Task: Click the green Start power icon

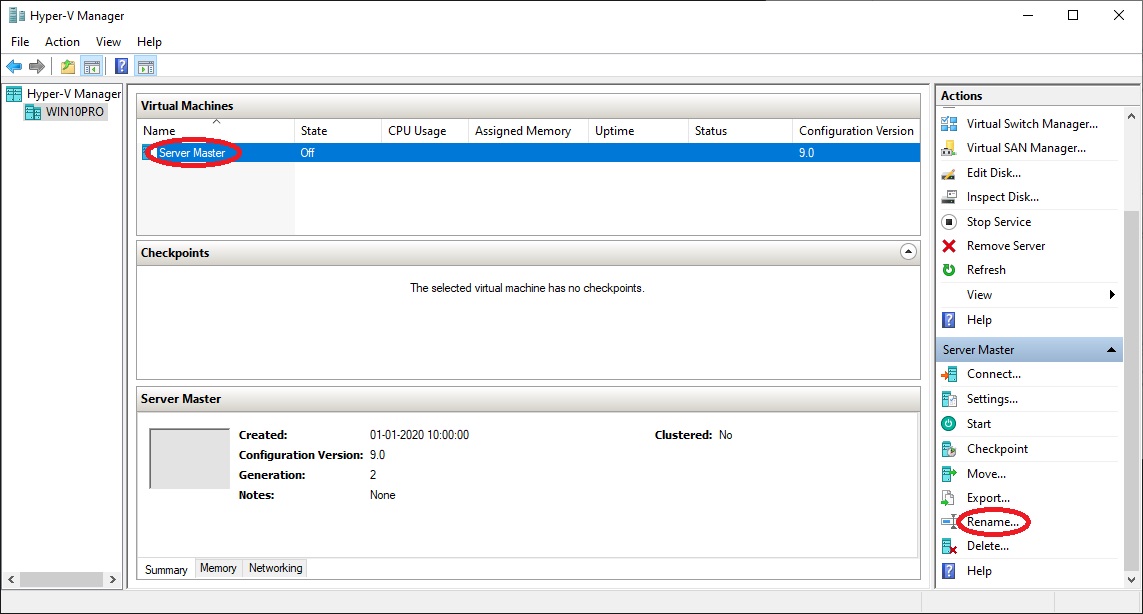Action: [949, 424]
